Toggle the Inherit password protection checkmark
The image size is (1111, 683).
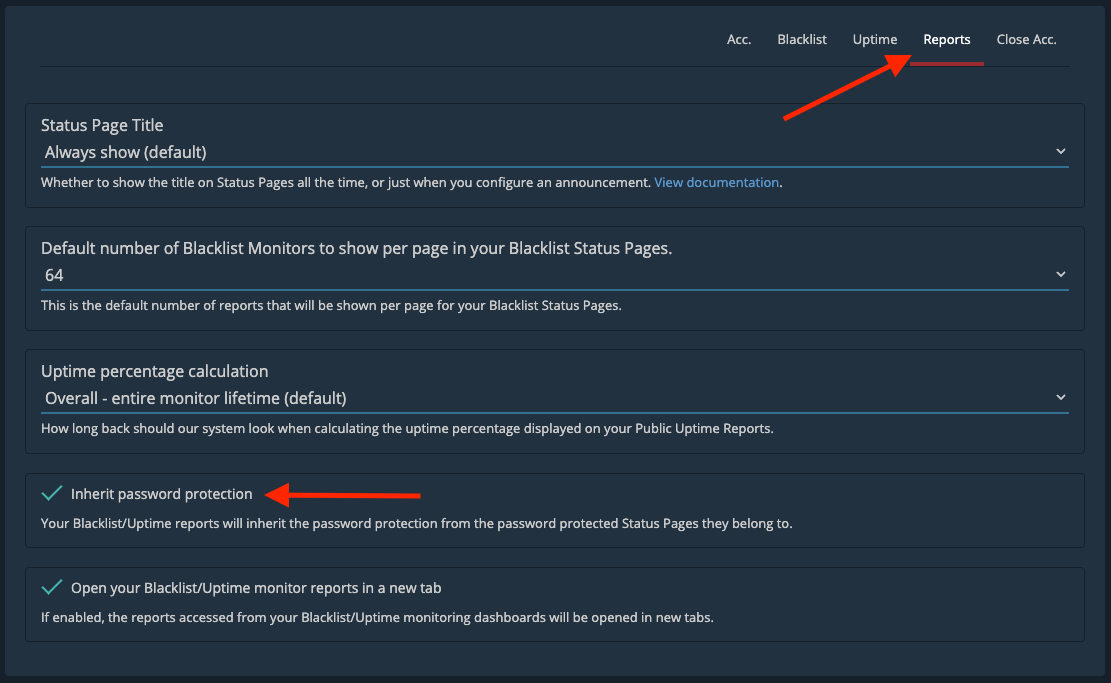(52, 493)
